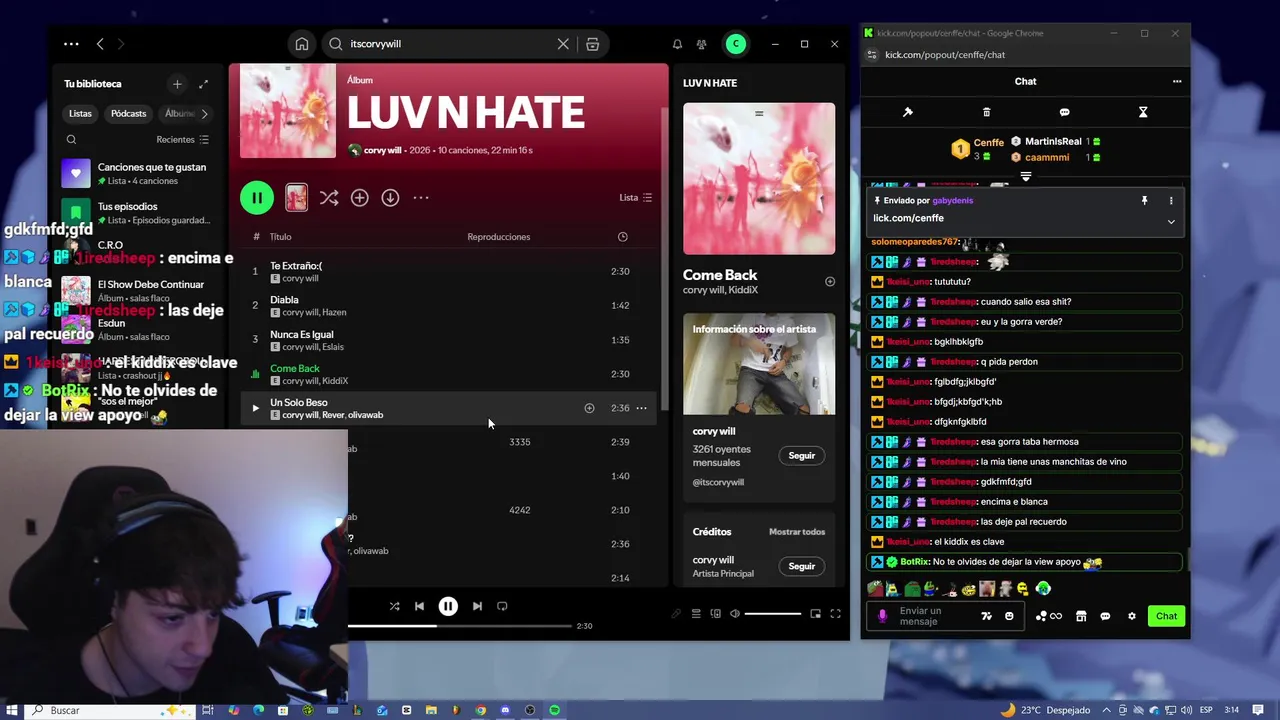1280x720 pixels.
Task: Open the Lista view options dropdown
Action: point(636,198)
